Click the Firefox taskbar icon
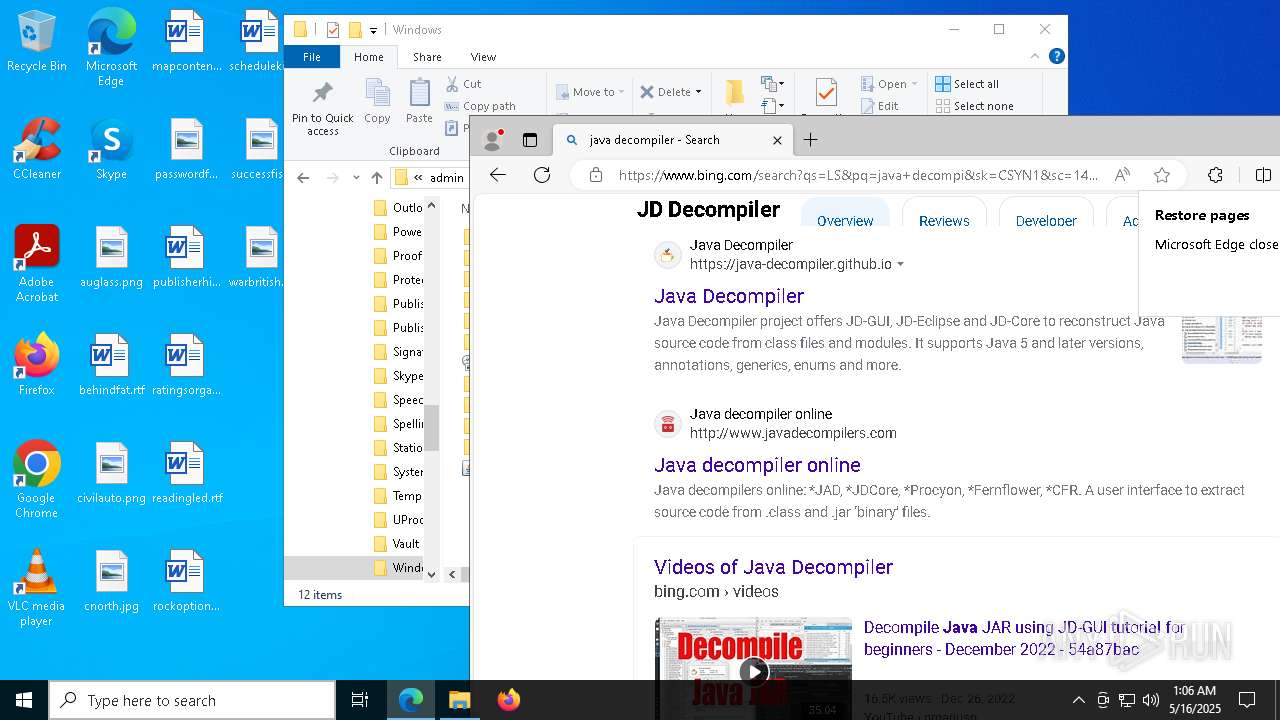The image size is (1280, 720). [508, 700]
